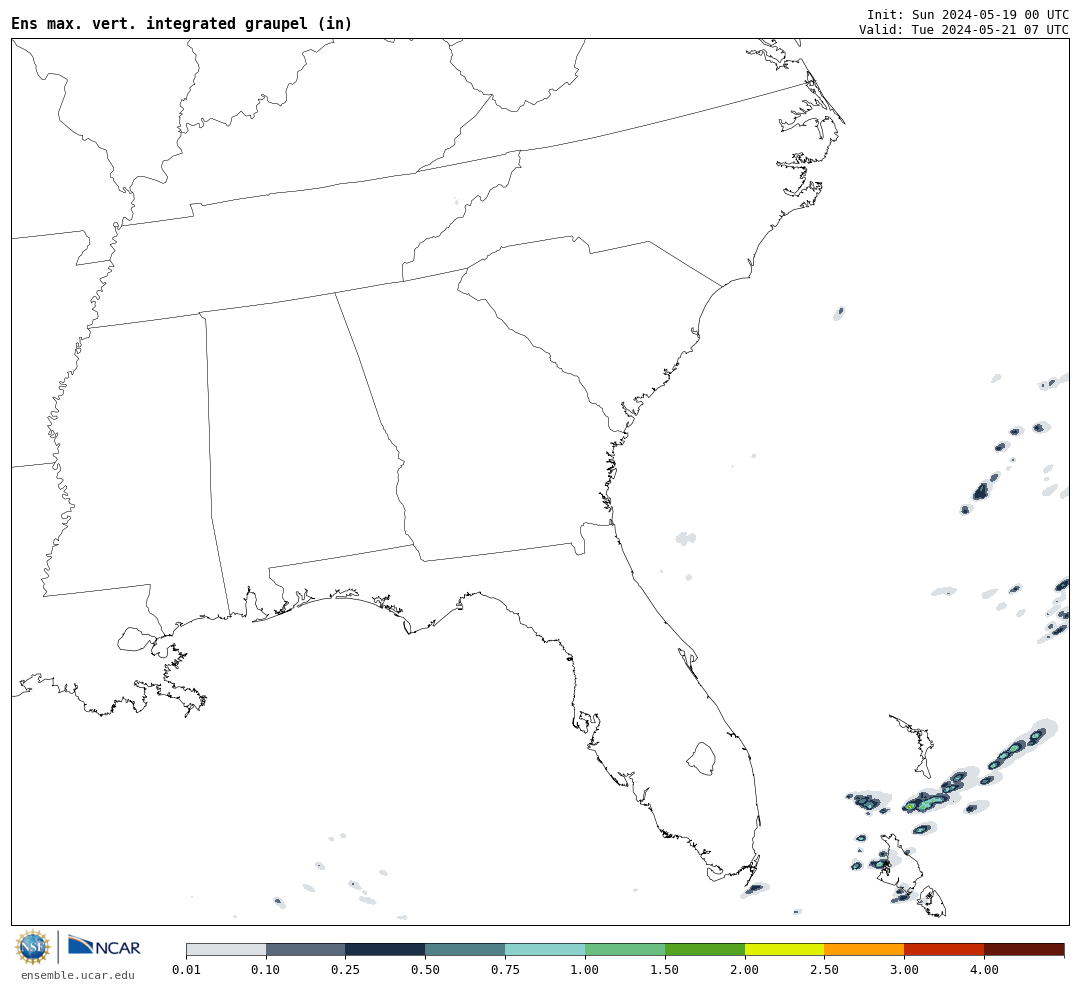1080x988 pixels.
Task: Select the map title 'Ens max. vert. integrated graupel (in)'
Action: point(182,23)
